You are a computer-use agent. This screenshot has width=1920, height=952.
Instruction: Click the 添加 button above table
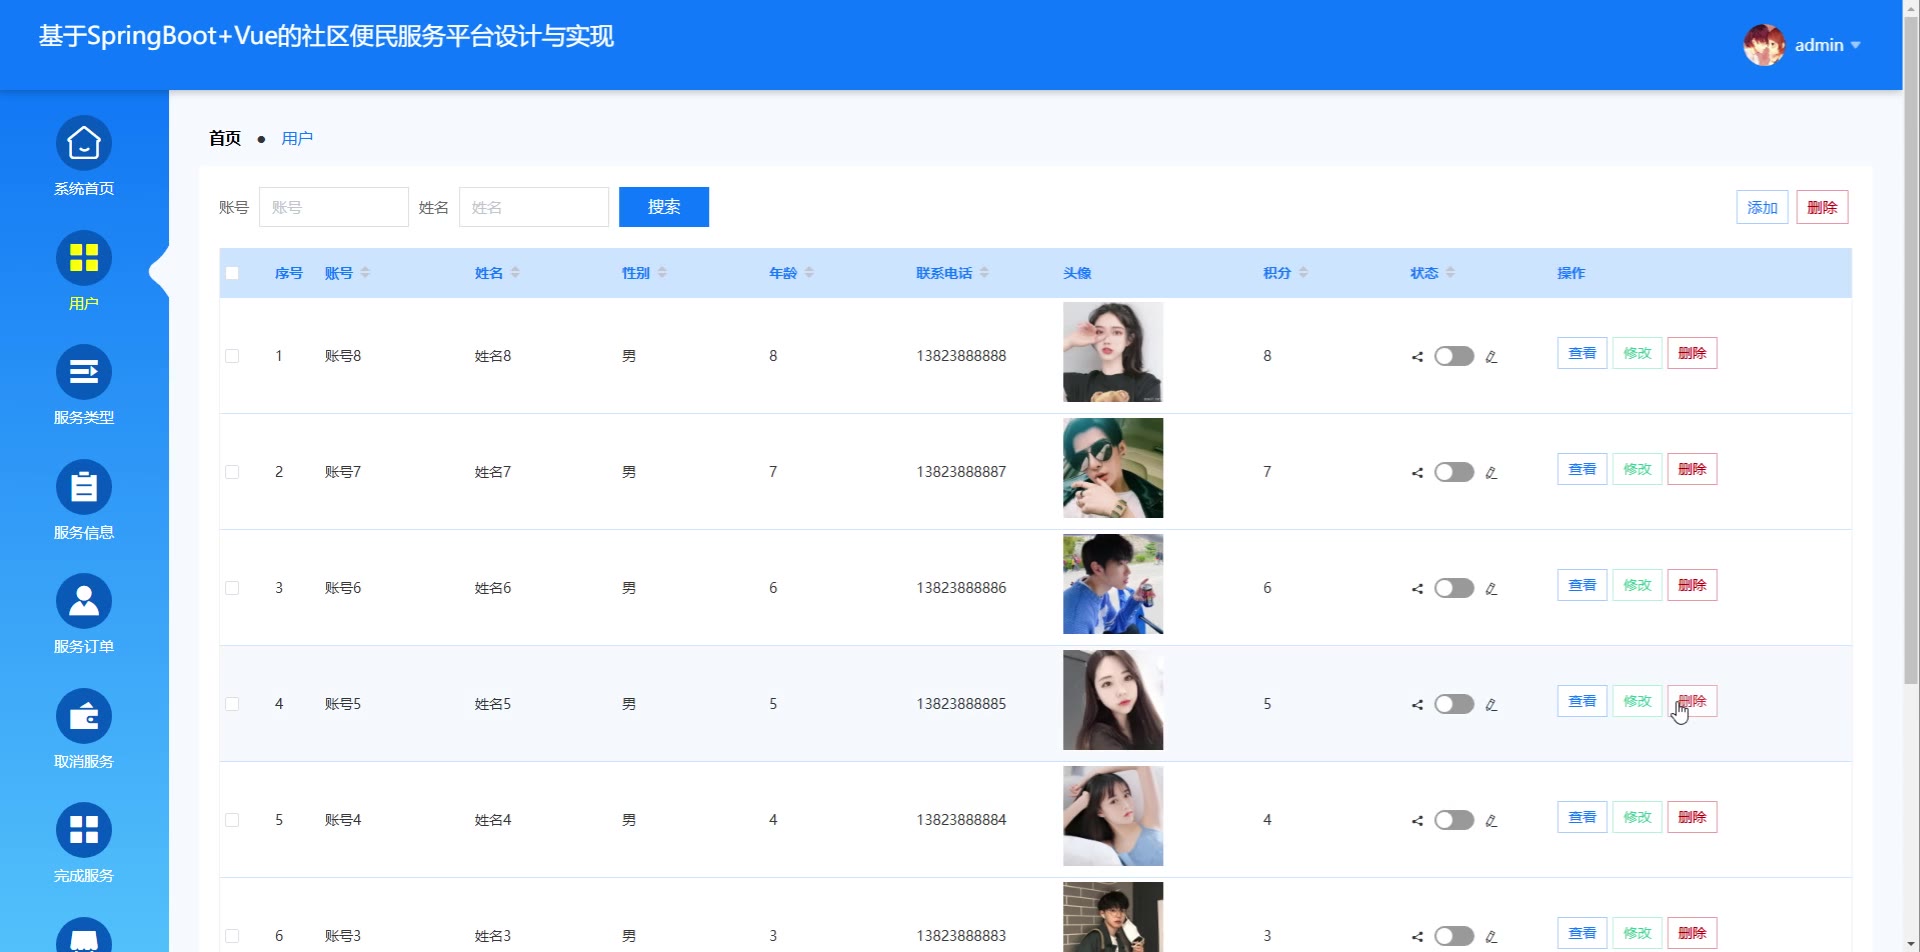coord(1761,207)
